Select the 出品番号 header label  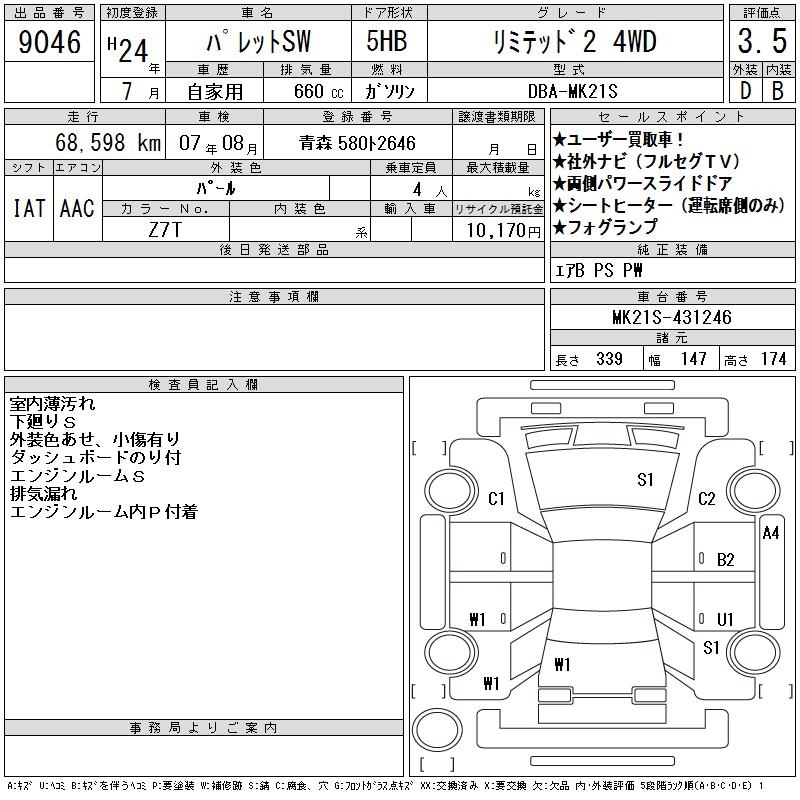point(49,13)
